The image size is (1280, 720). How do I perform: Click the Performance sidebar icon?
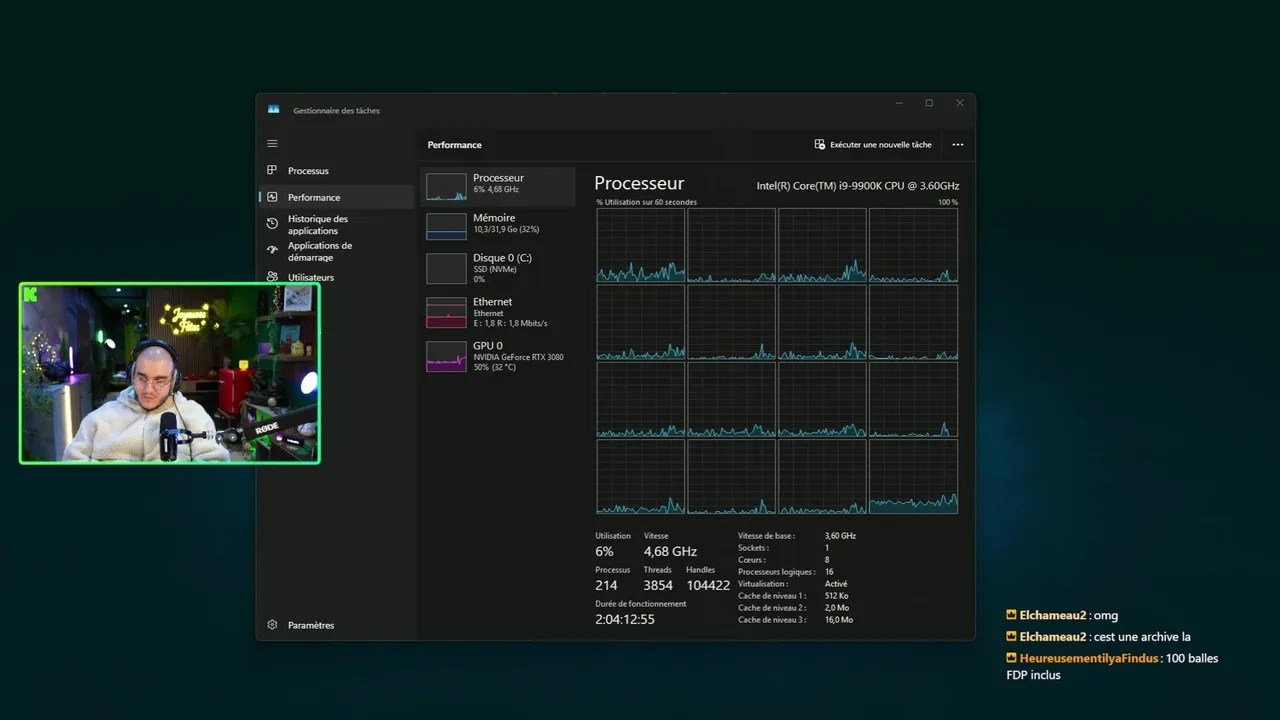pos(272,197)
